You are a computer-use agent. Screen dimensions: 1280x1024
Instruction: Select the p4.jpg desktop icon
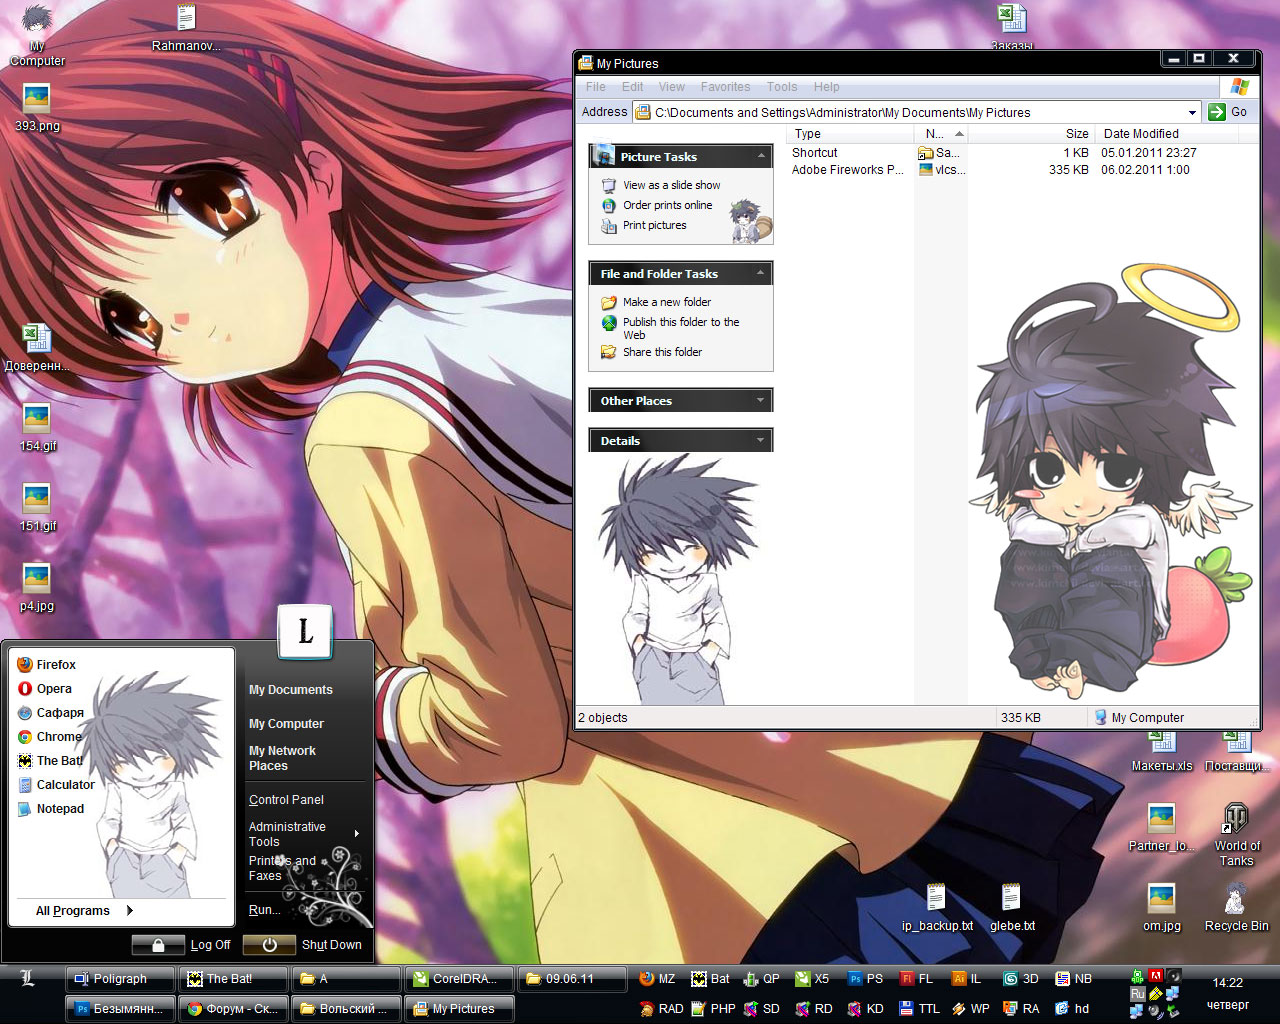(x=37, y=587)
